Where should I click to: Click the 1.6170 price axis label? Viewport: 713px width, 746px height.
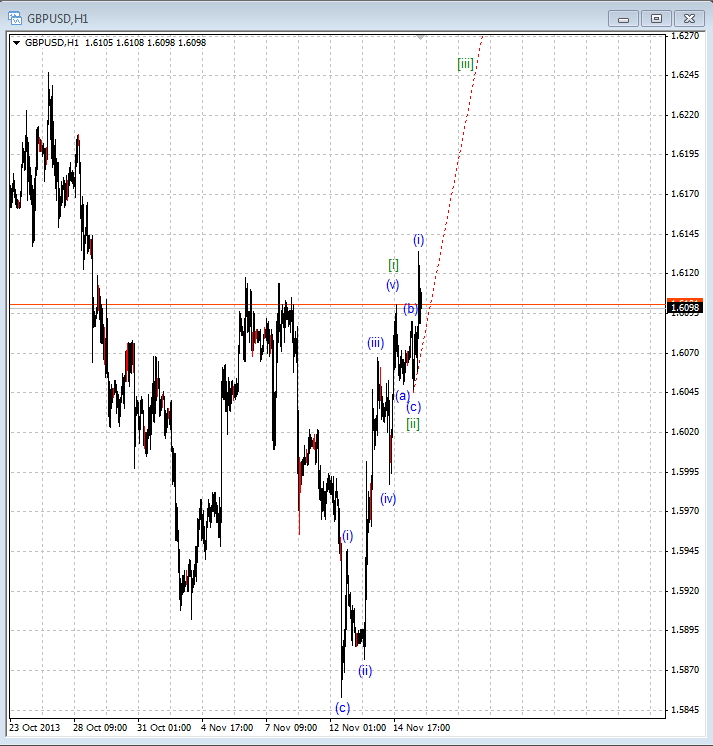point(685,194)
